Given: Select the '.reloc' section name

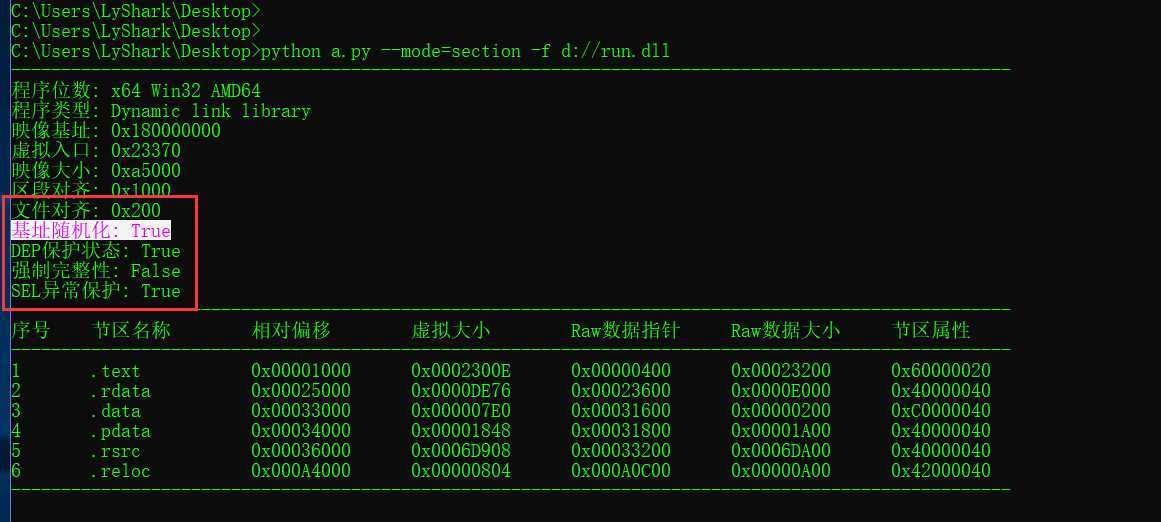Looking at the screenshot, I should click(121, 471).
